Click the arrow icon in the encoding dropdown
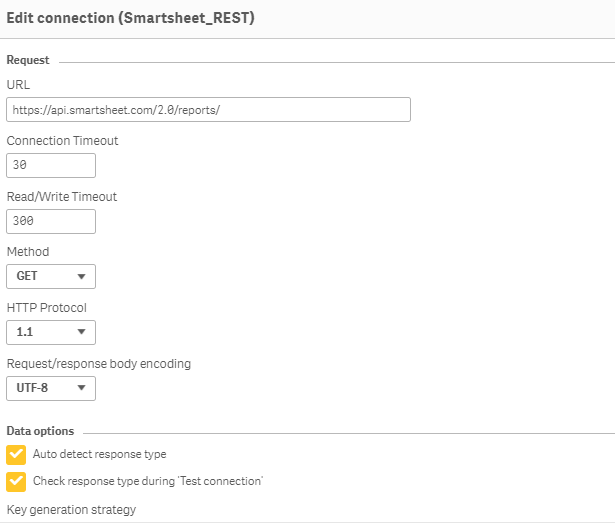This screenshot has height=524, width=615. [x=81, y=388]
